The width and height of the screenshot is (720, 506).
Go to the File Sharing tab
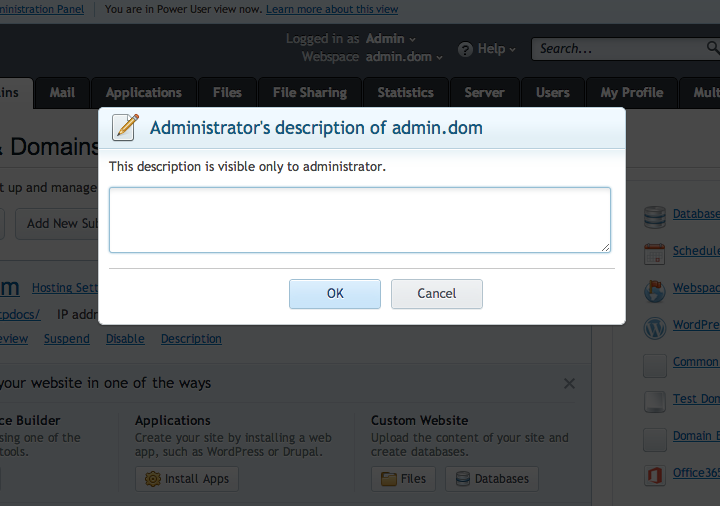pos(310,93)
